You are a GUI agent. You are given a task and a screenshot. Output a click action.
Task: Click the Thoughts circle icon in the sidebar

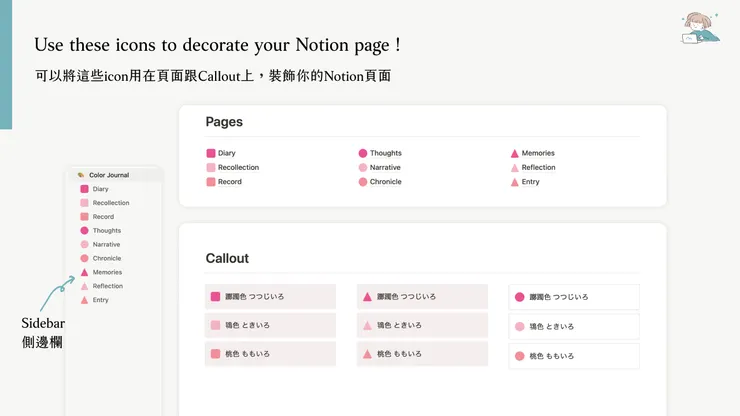pos(84,230)
